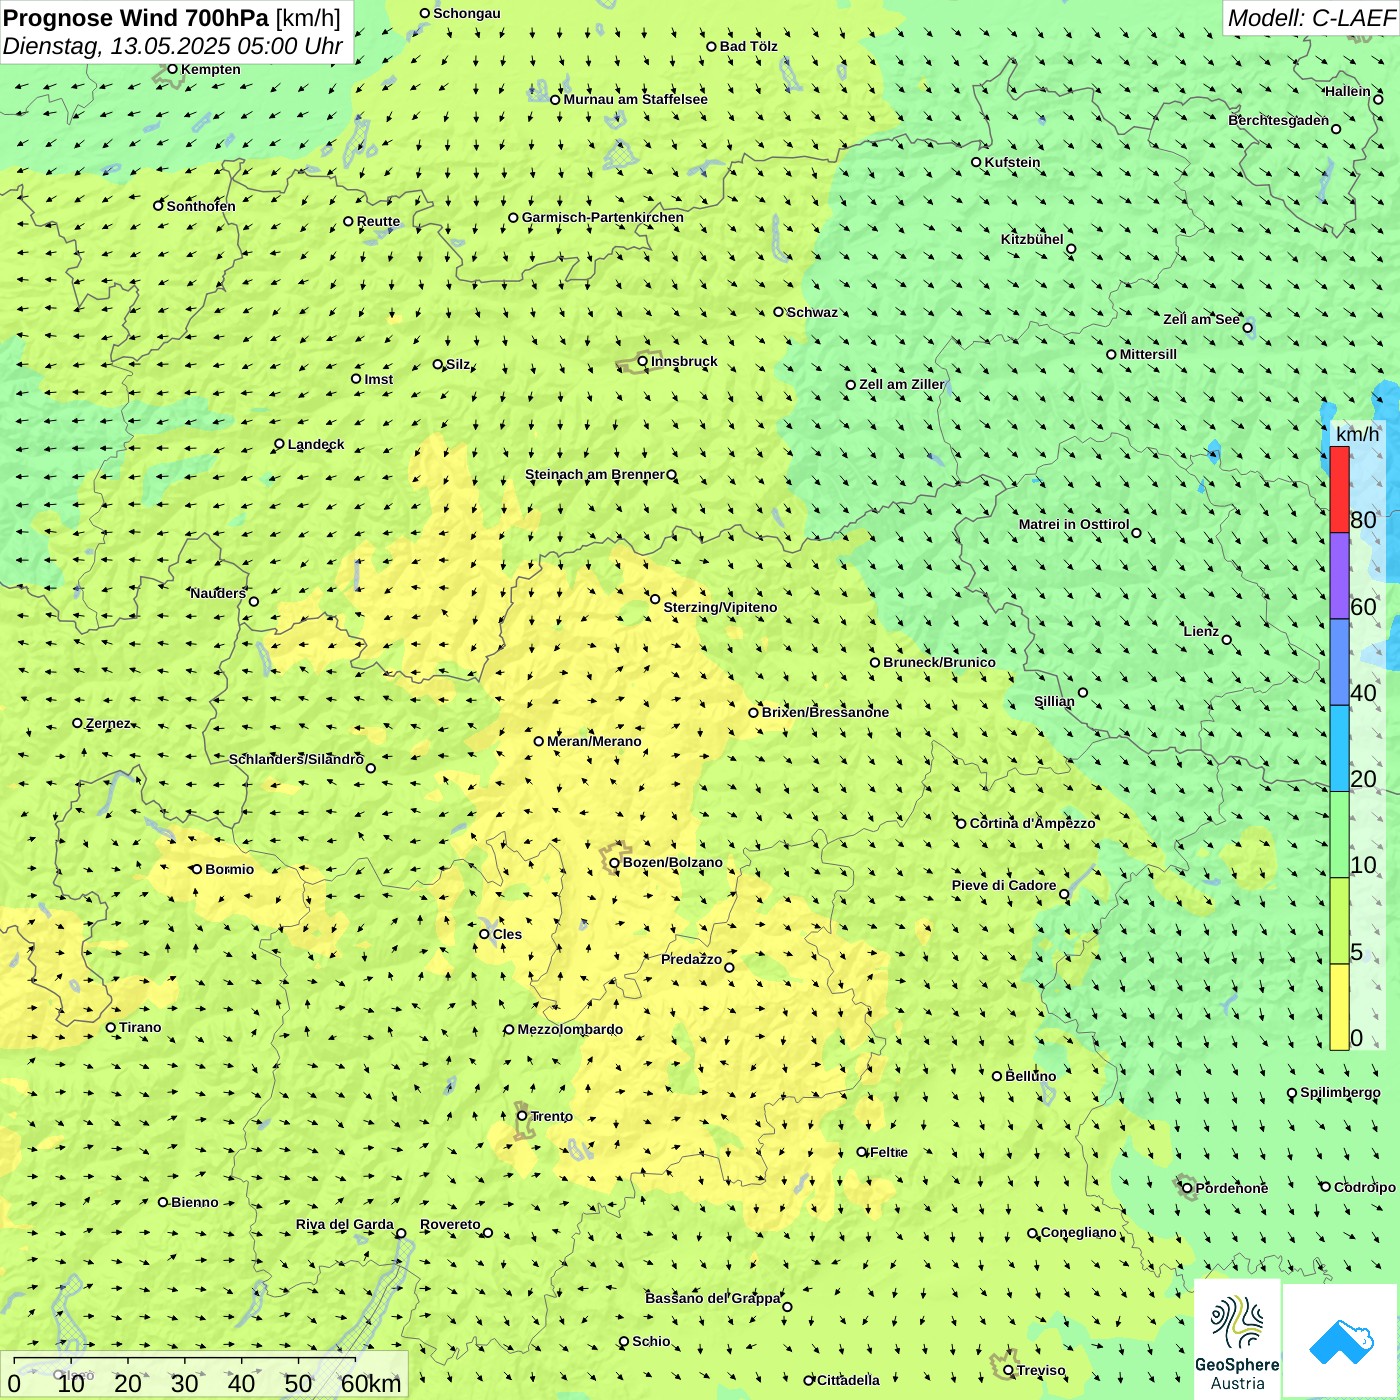The image size is (1400, 1400).
Task: Select the purple legend color for 60–80 km/h
Action: (1339, 576)
